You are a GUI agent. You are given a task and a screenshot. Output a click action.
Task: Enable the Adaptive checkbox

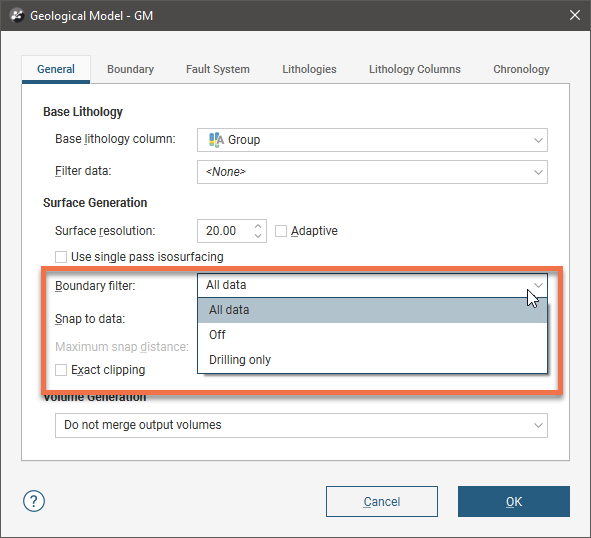281,231
